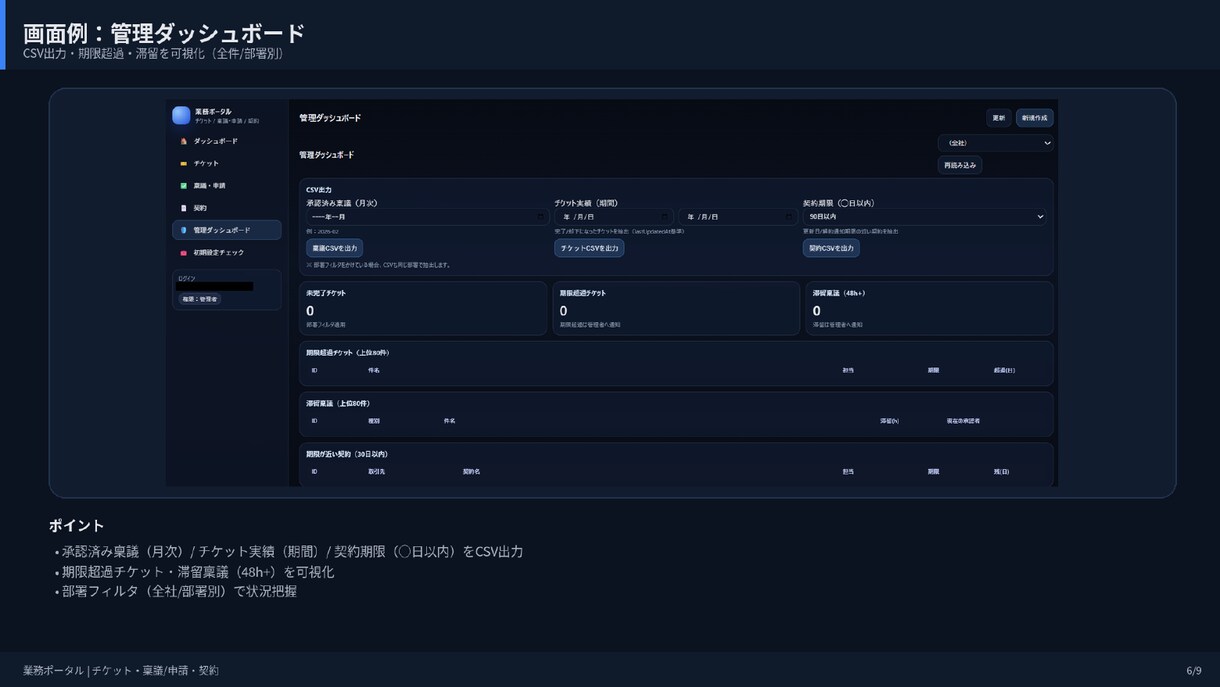Click チケットCSVを出力 button
This screenshot has height=687, width=1220.
(x=589, y=248)
